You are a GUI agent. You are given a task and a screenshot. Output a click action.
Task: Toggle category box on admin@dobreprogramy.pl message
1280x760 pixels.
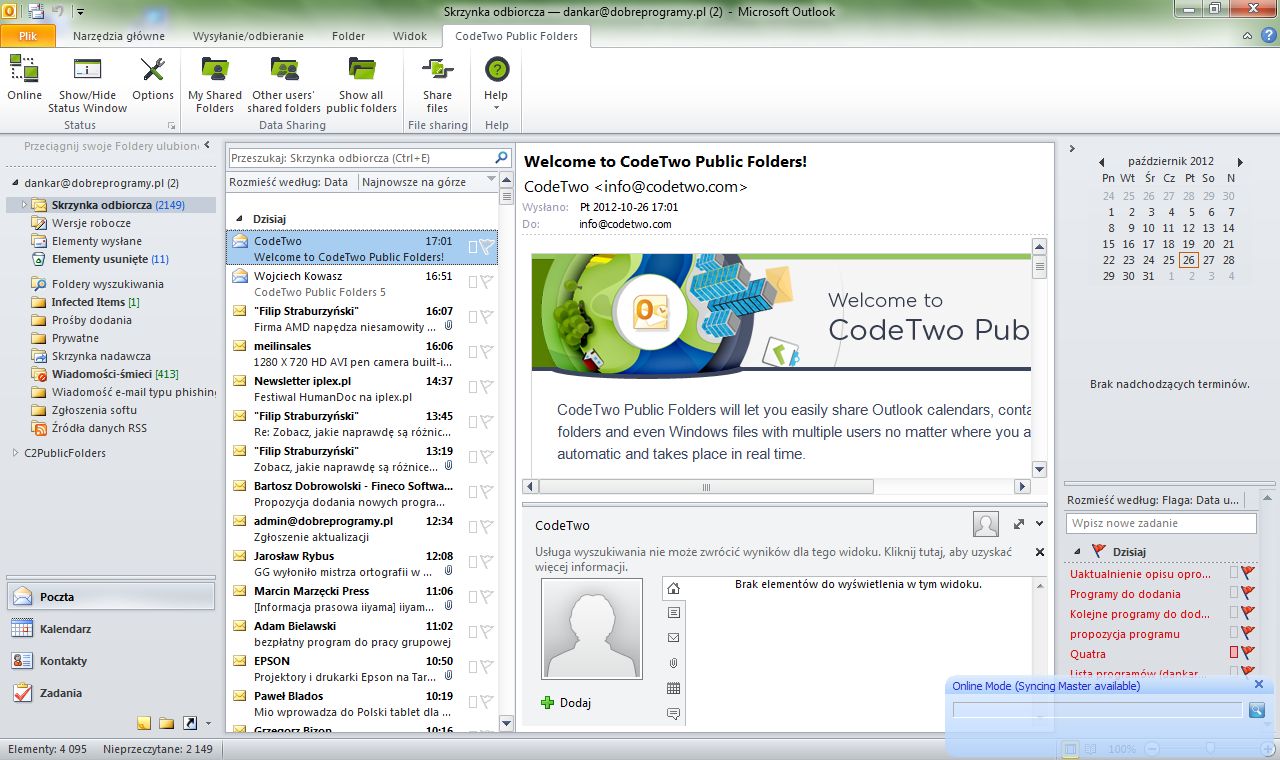coord(473,527)
